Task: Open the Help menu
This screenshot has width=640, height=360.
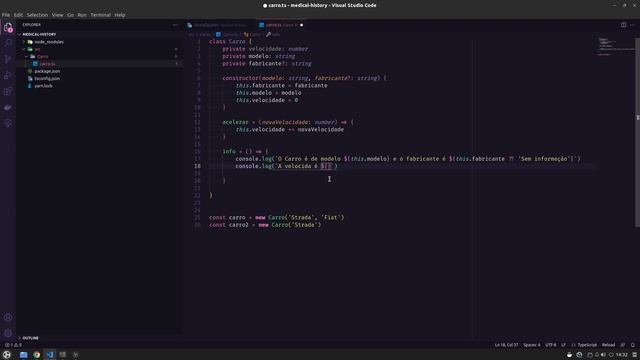Action: (x=120, y=15)
